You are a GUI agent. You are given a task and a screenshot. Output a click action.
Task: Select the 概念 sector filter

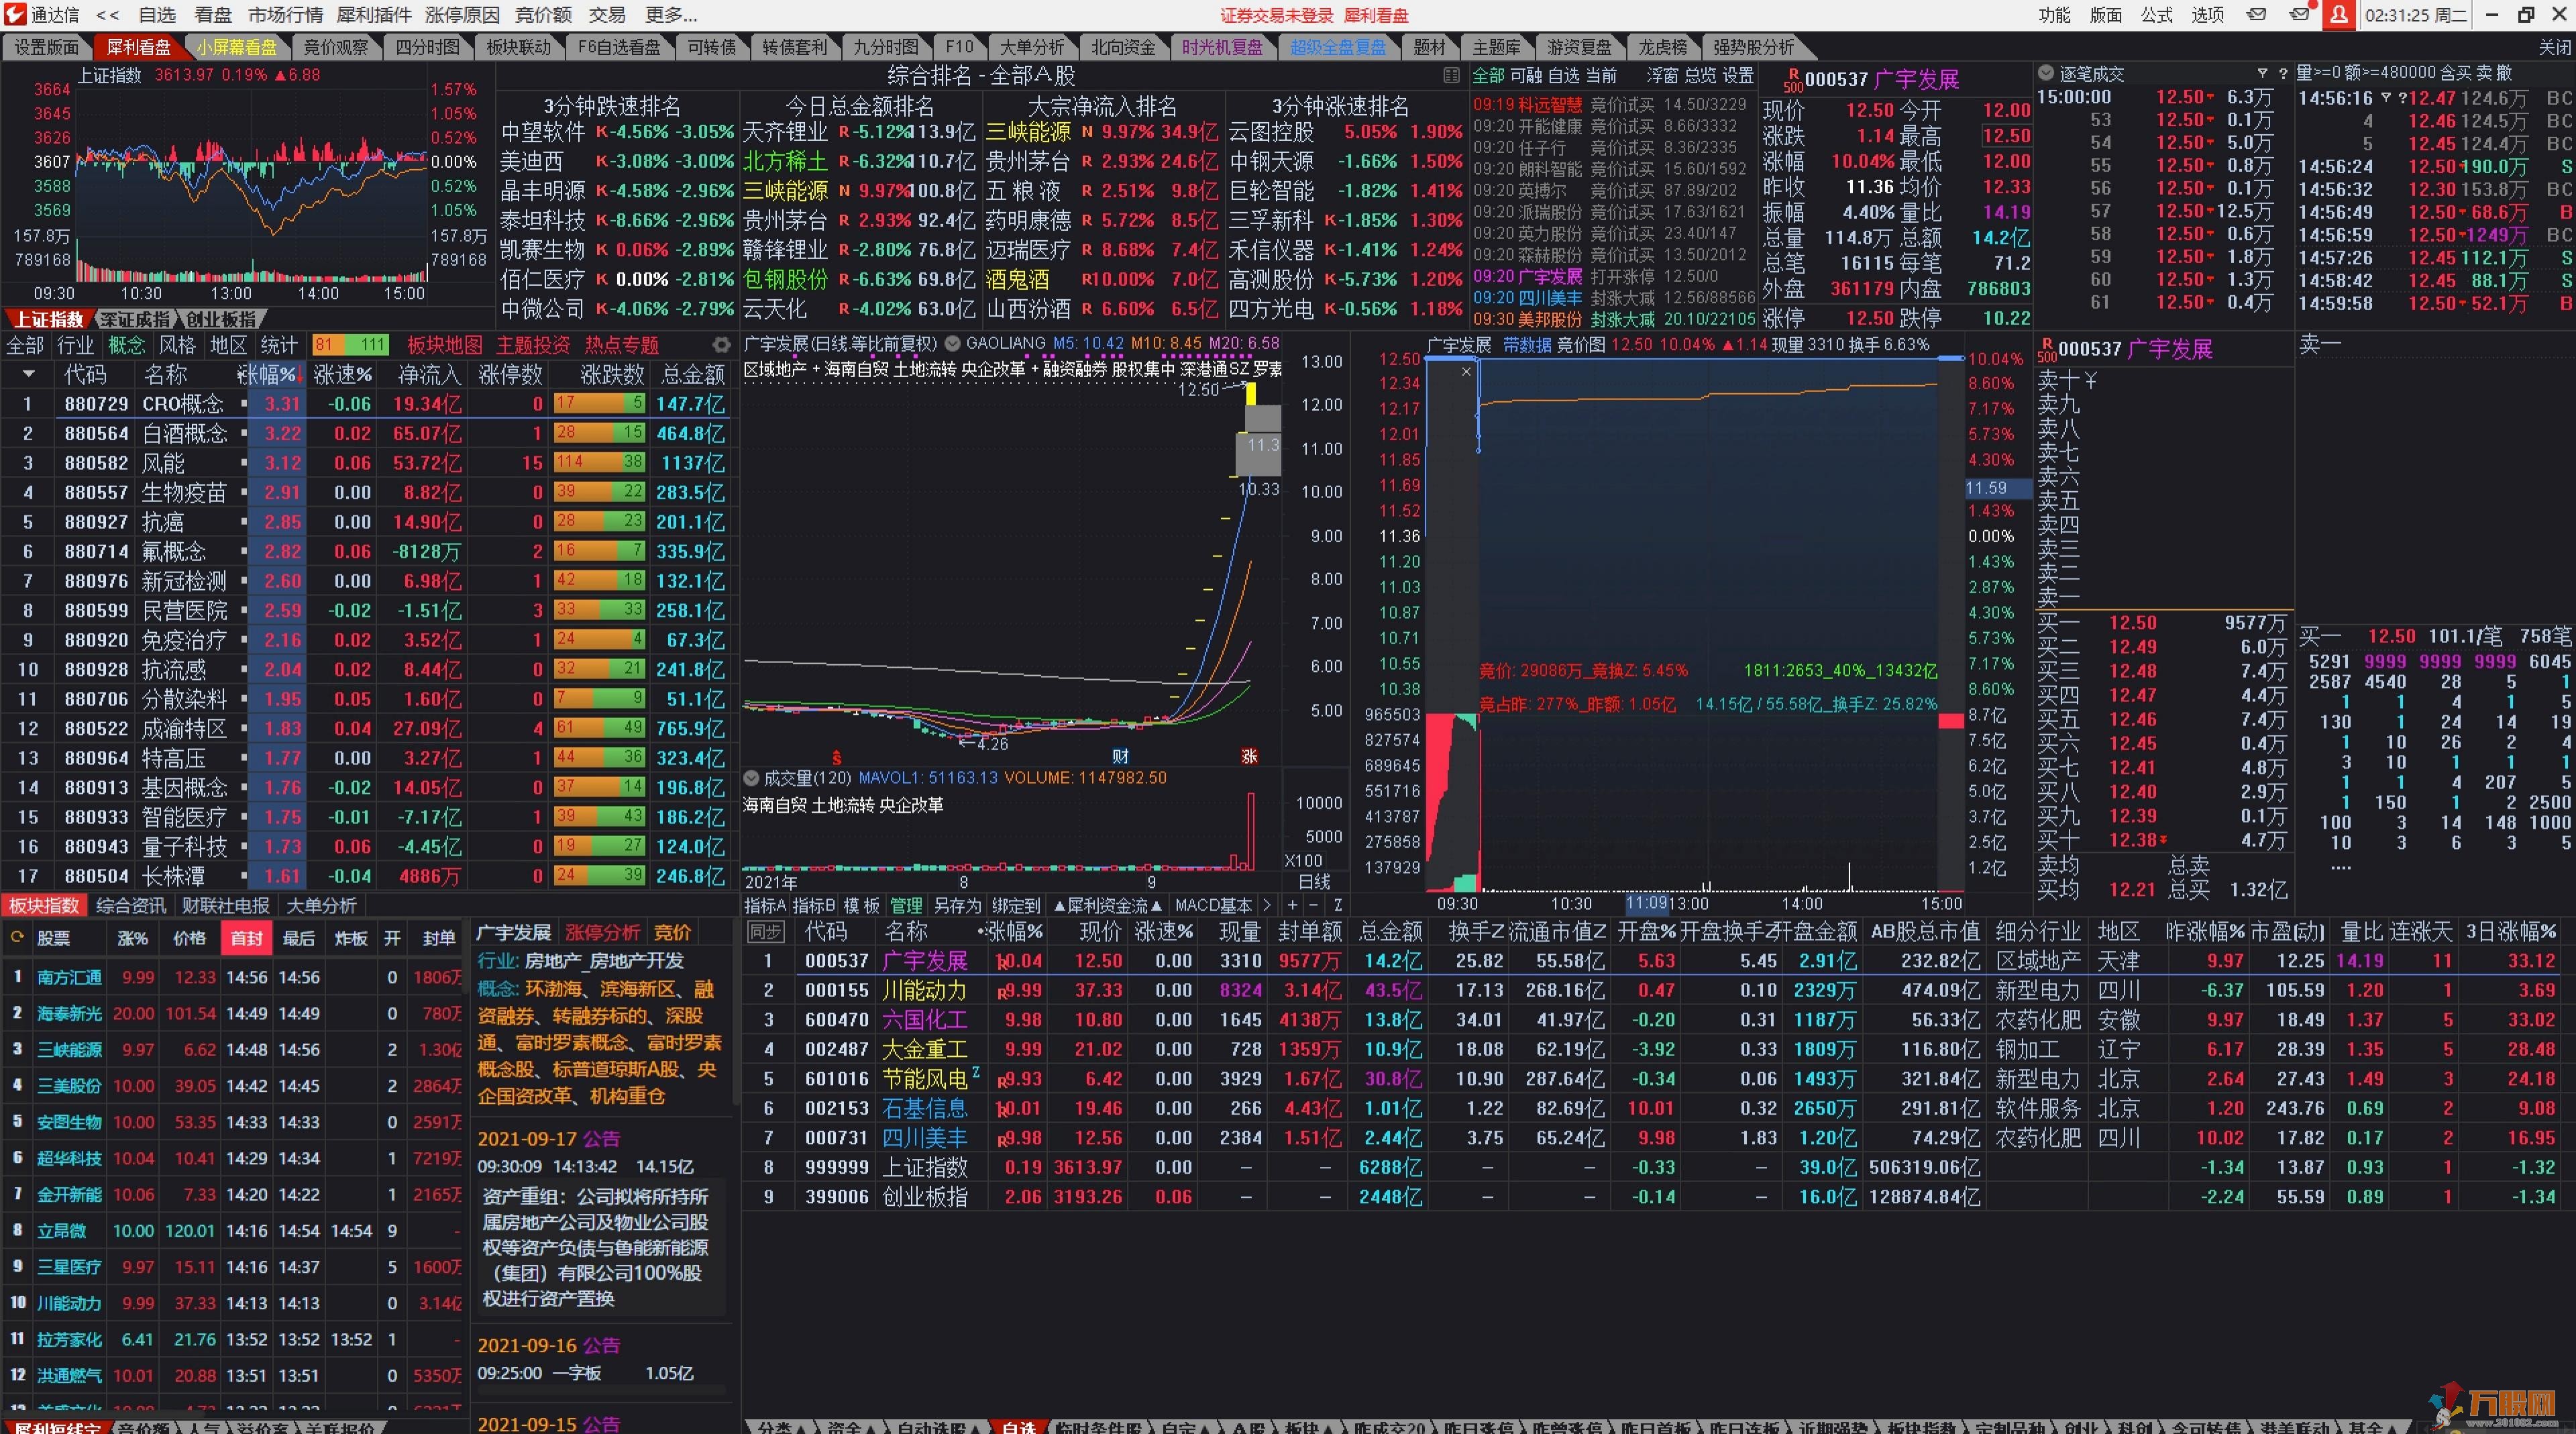click(x=126, y=345)
